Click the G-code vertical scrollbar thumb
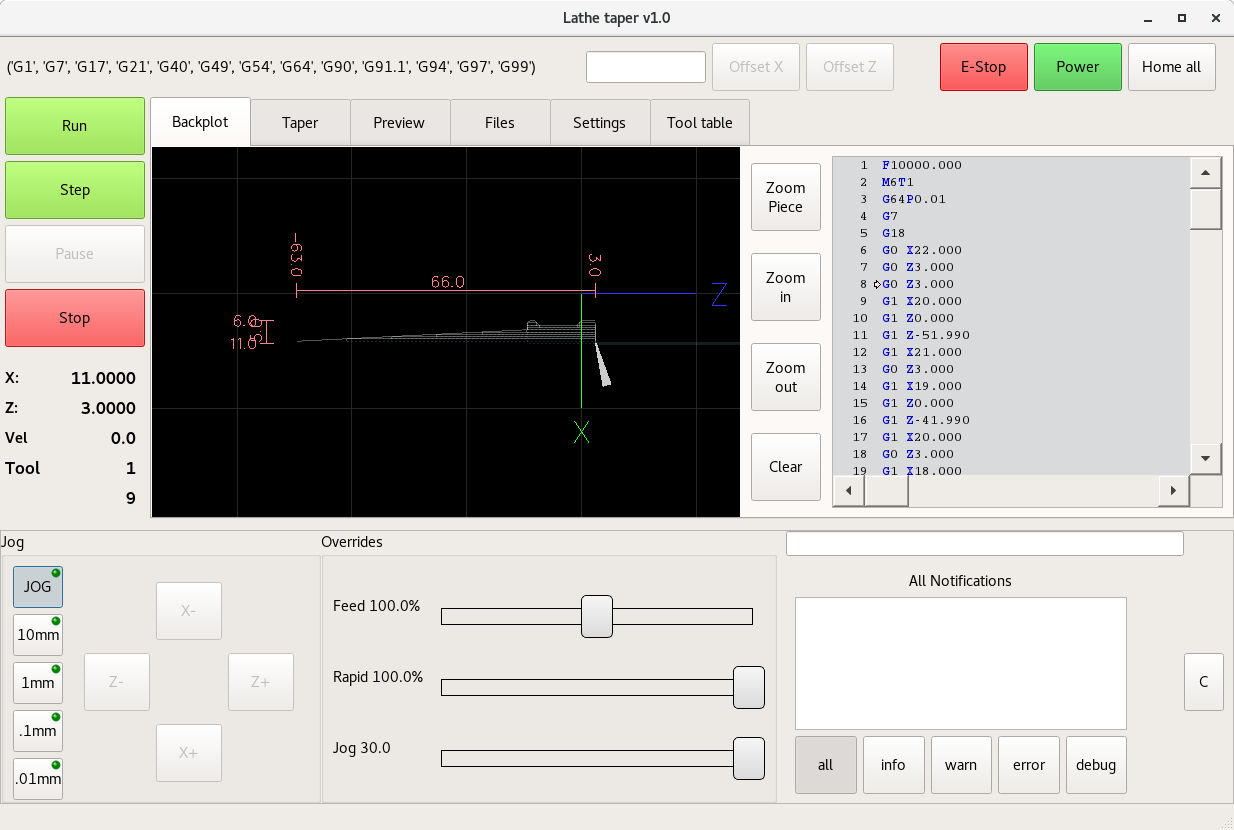 (x=1205, y=209)
